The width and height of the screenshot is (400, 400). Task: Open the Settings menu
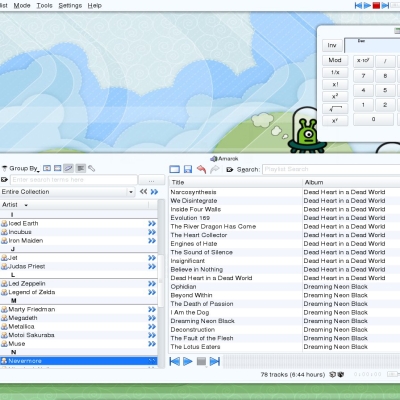click(x=70, y=6)
